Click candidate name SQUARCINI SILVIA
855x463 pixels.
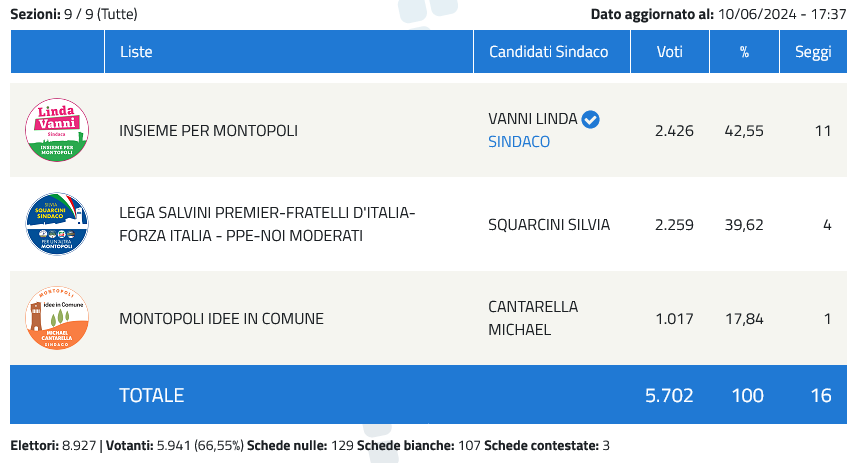(549, 225)
